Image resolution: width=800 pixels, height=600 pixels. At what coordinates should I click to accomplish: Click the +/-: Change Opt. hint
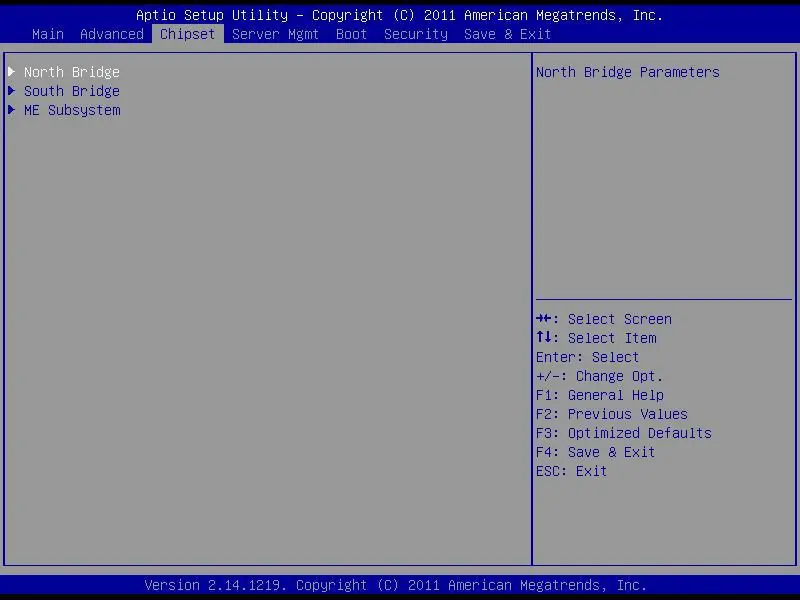tap(599, 377)
